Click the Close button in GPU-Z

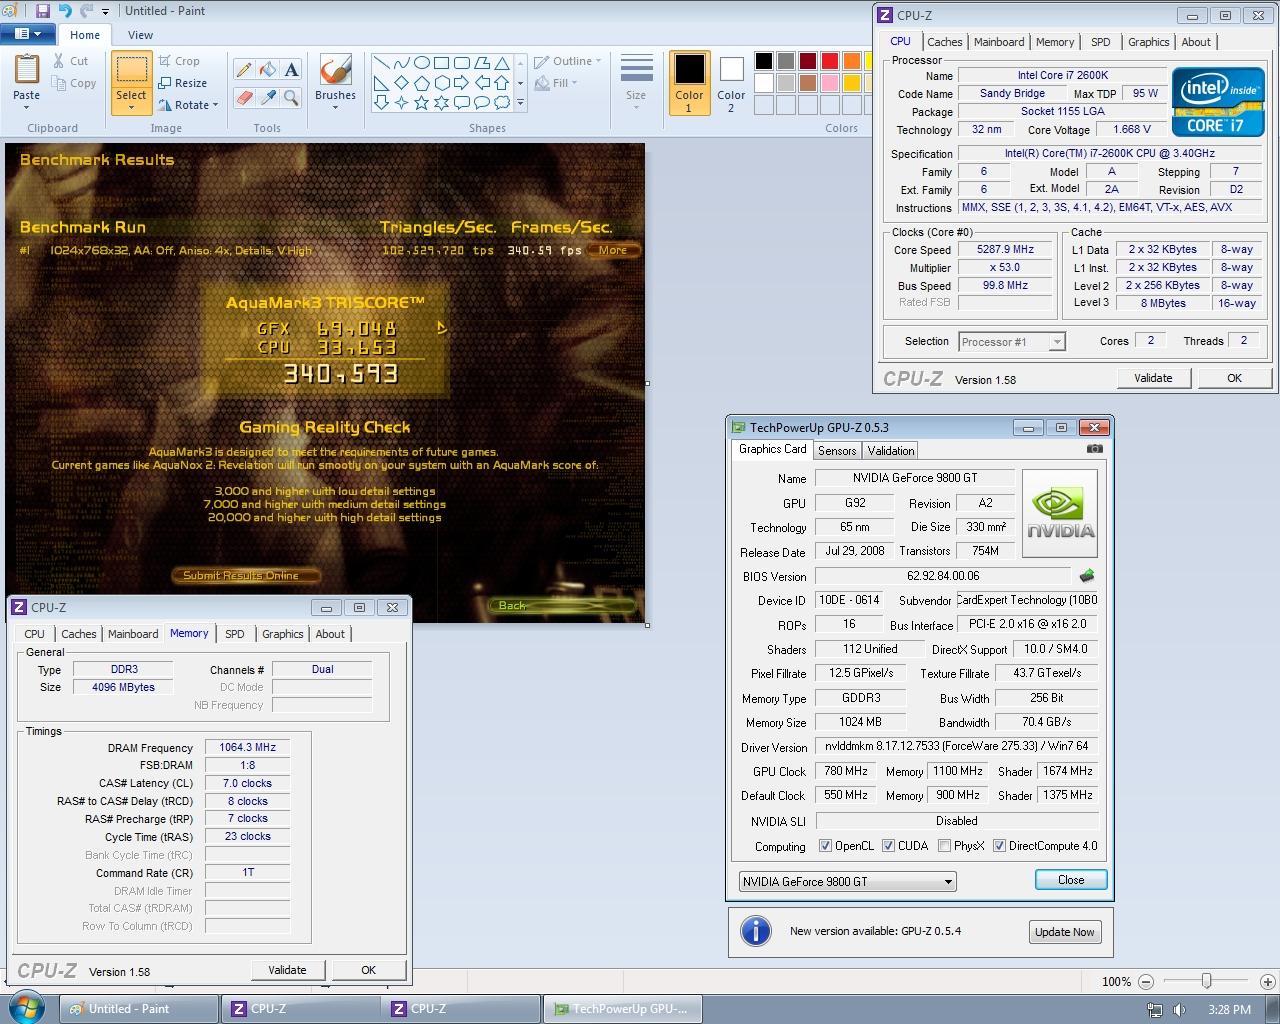pyautogui.click(x=1071, y=880)
